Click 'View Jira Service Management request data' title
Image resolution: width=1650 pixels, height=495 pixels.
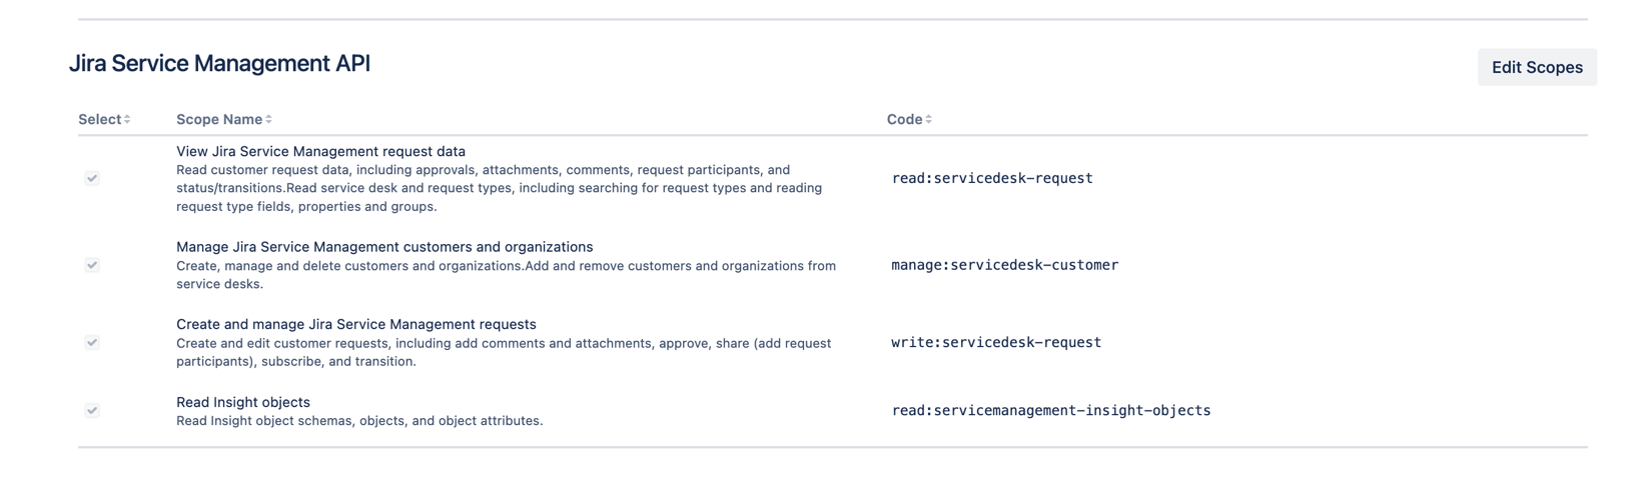[321, 152]
